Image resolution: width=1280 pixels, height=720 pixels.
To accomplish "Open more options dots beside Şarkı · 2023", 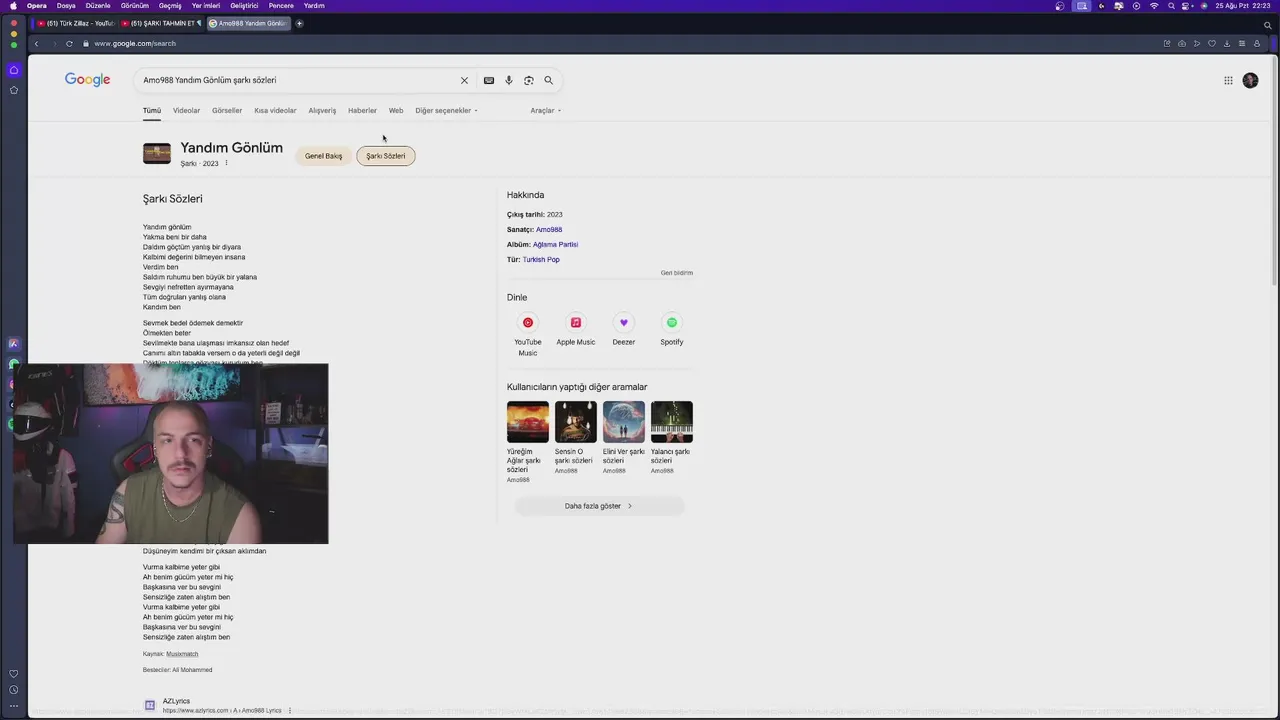I will click(226, 163).
